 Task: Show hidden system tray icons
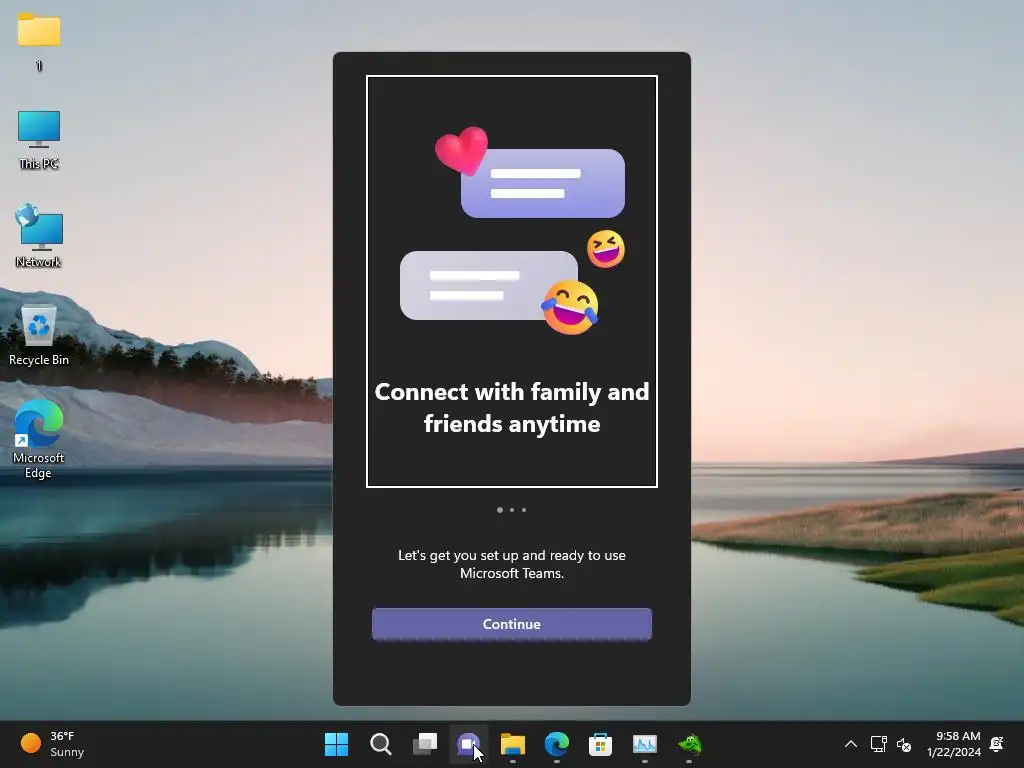[x=851, y=744]
